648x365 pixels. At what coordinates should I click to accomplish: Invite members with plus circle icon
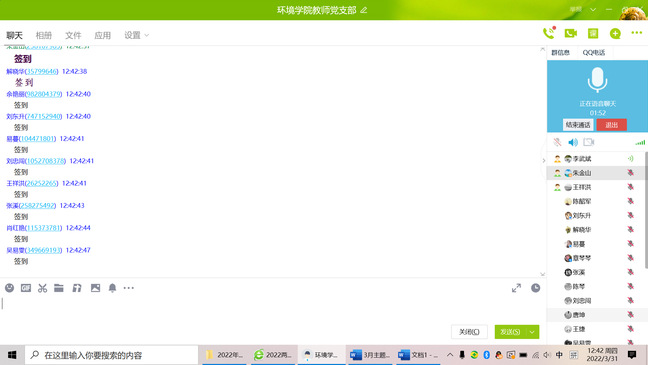[x=615, y=33]
